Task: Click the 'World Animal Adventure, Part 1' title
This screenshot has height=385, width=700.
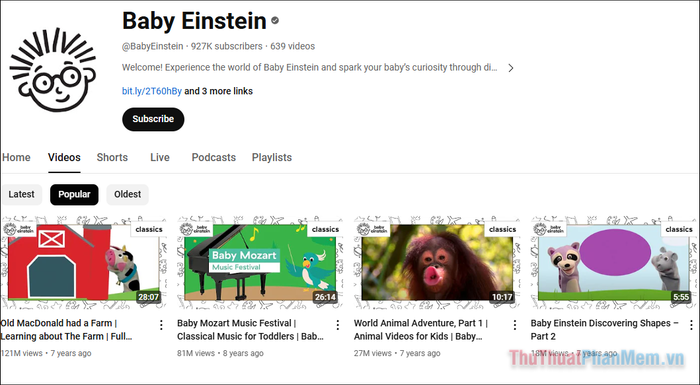Action: pyautogui.click(x=421, y=330)
